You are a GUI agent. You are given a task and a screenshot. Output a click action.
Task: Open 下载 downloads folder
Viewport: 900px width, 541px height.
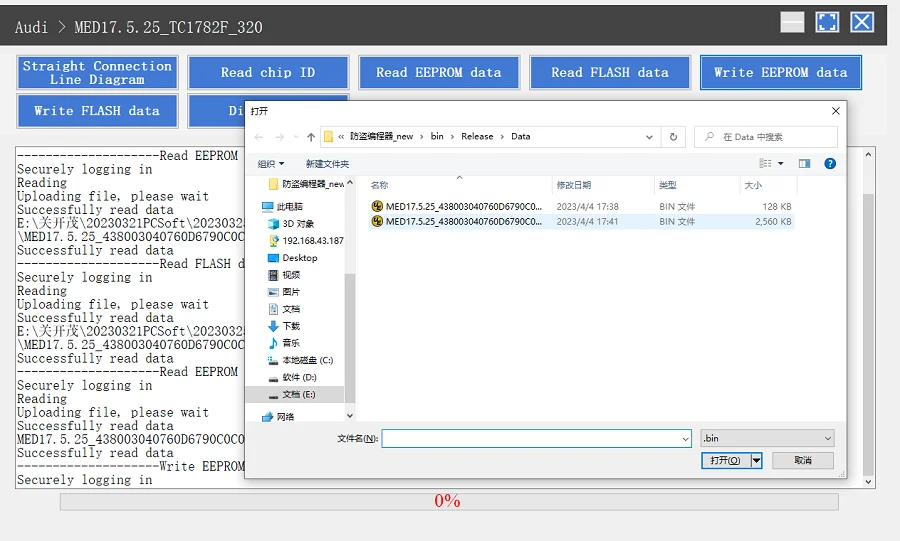[284, 326]
